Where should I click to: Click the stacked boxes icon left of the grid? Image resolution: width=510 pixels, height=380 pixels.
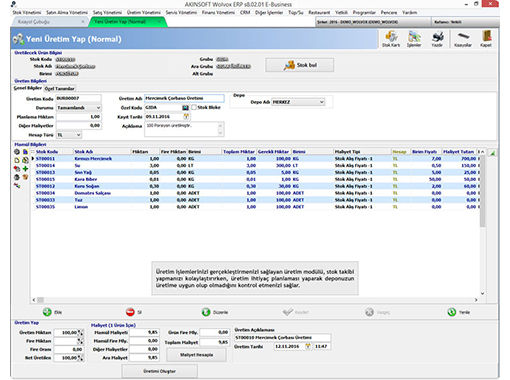click(x=25, y=160)
